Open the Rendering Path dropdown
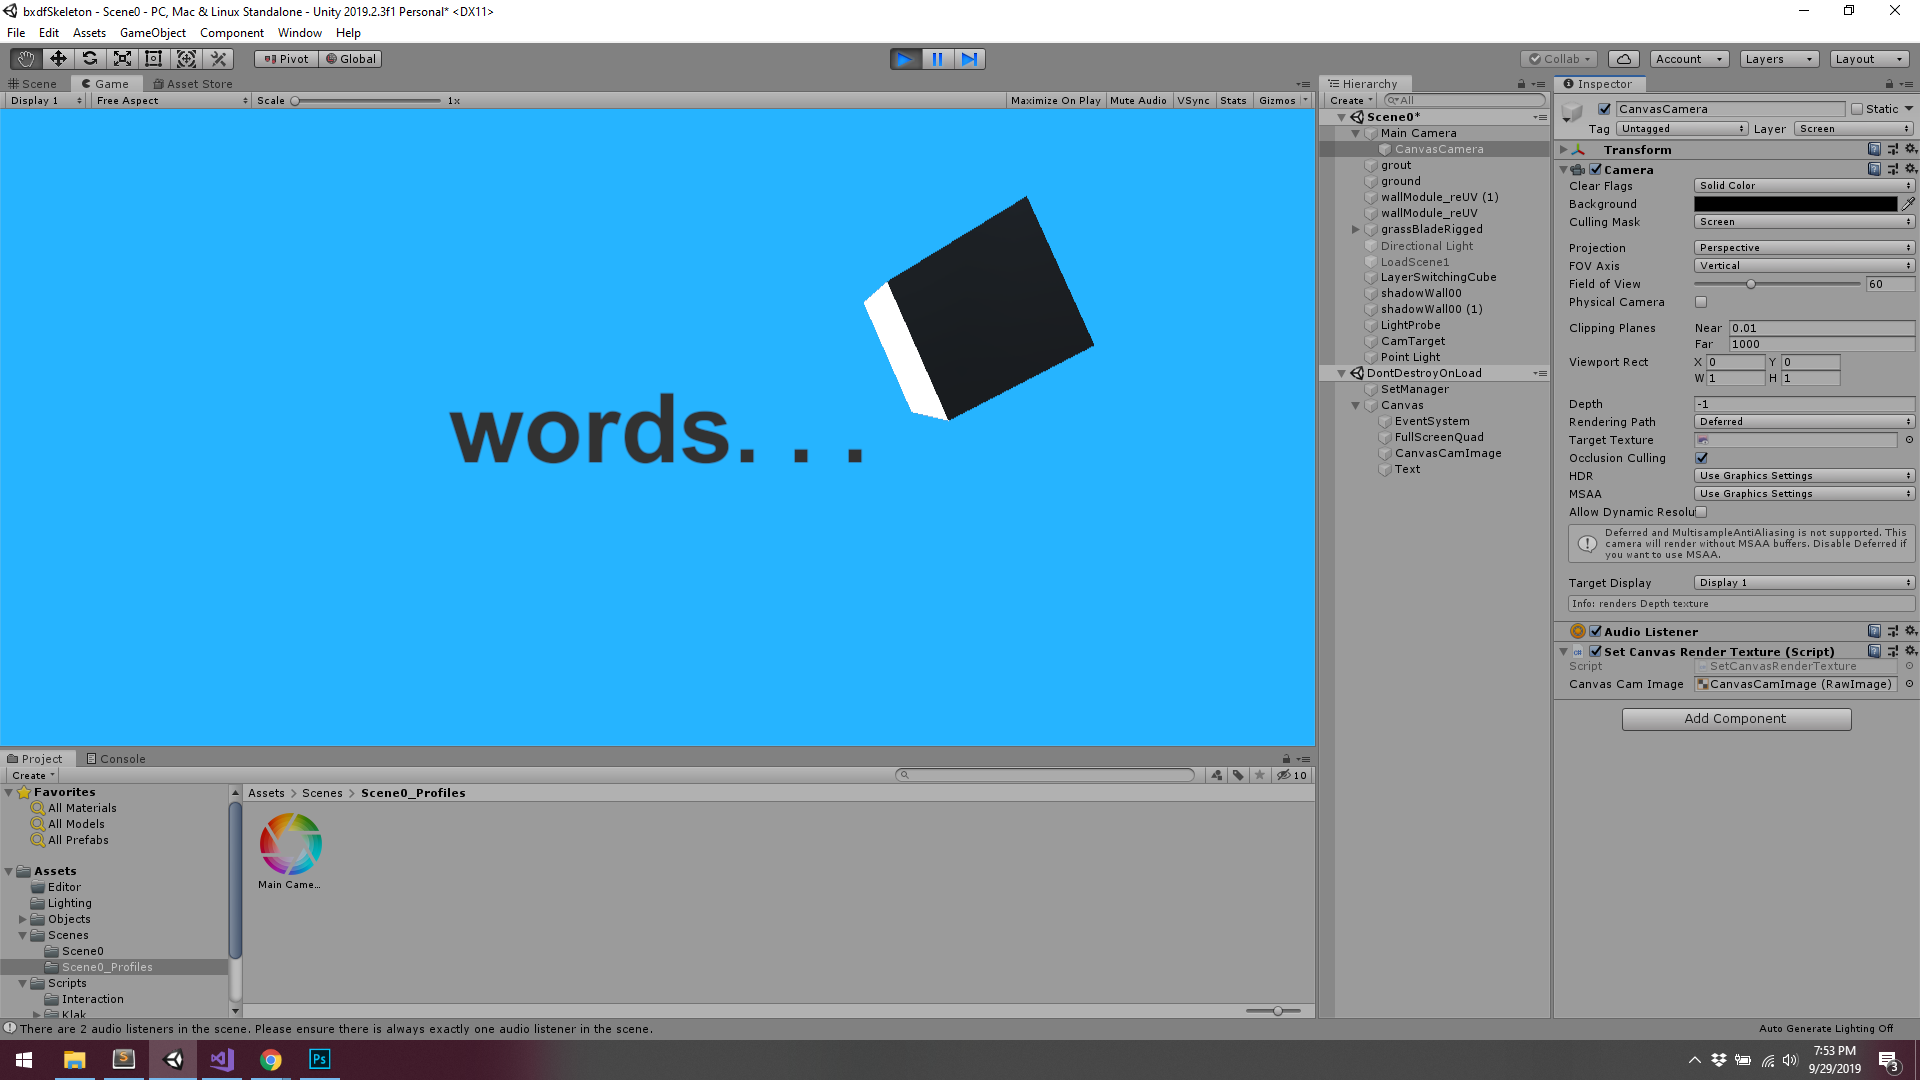Image resolution: width=1920 pixels, height=1080 pixels. [x=1804, y=422]
